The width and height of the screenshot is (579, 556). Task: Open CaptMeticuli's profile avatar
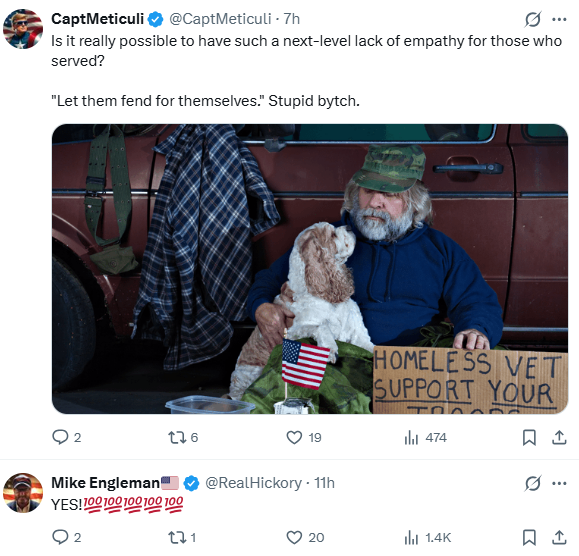(23, 29)
